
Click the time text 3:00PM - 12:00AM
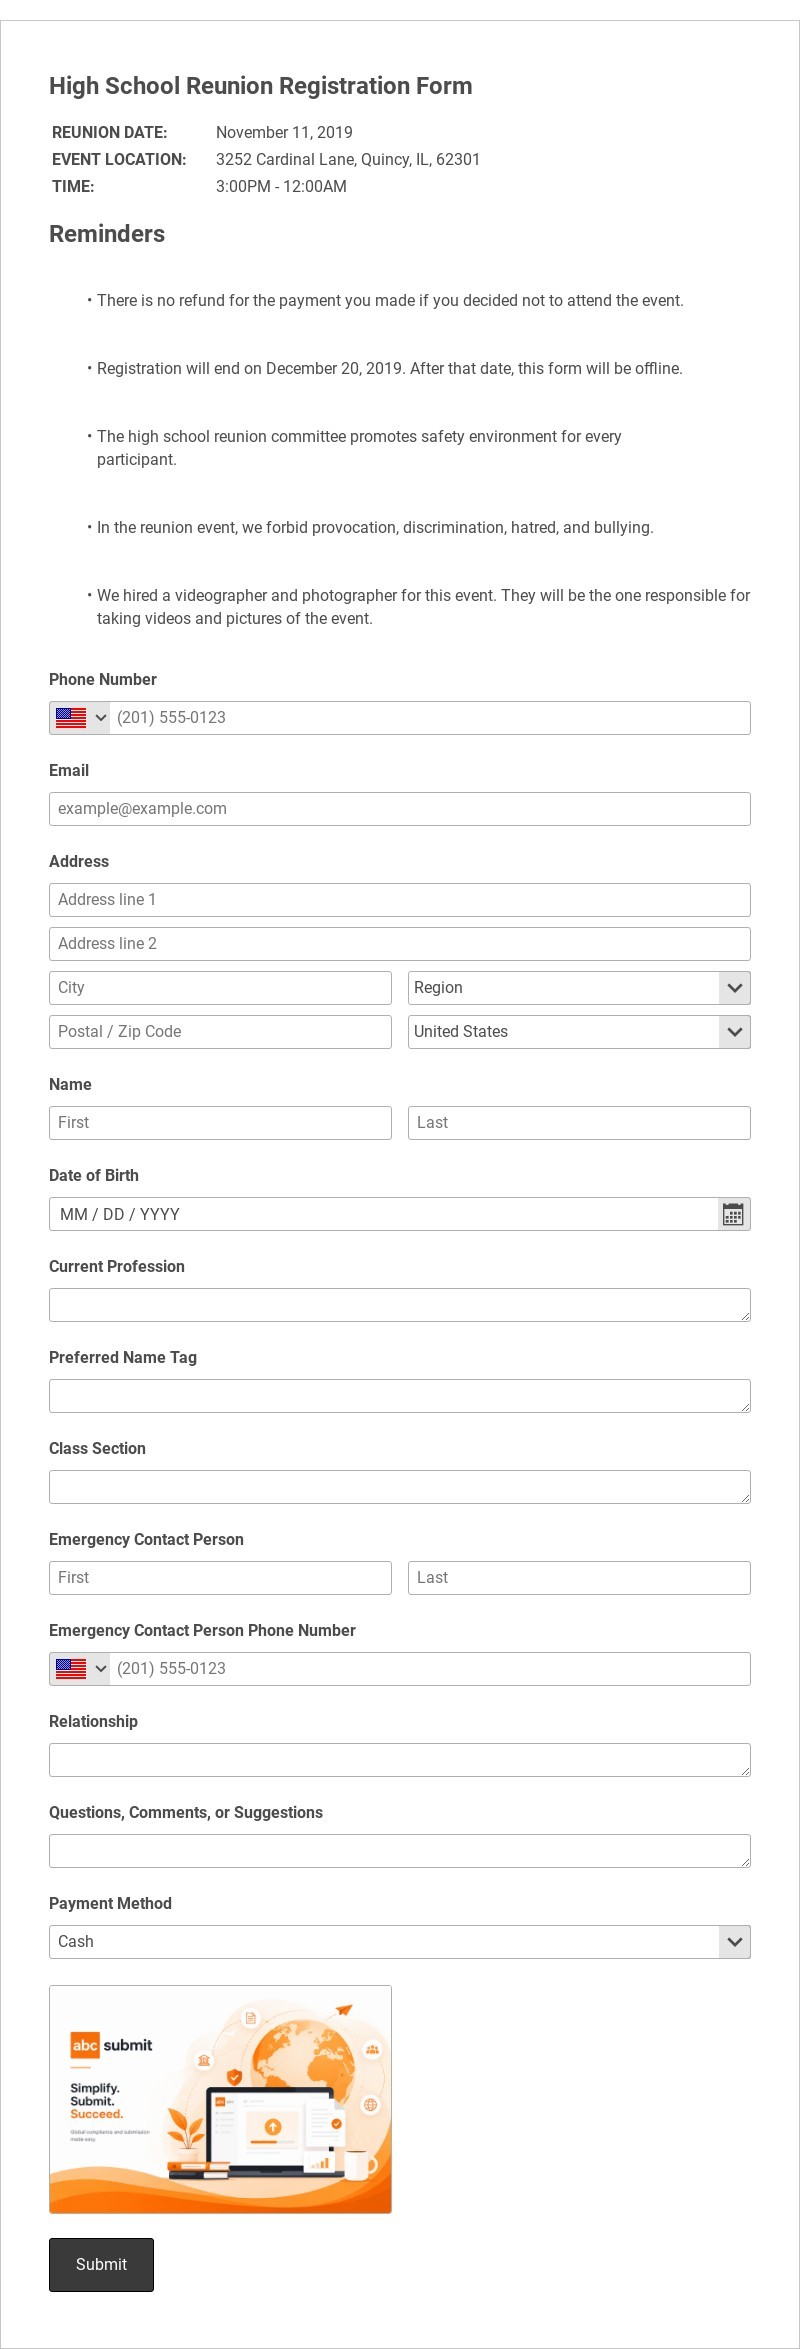[x=281, y=186]
